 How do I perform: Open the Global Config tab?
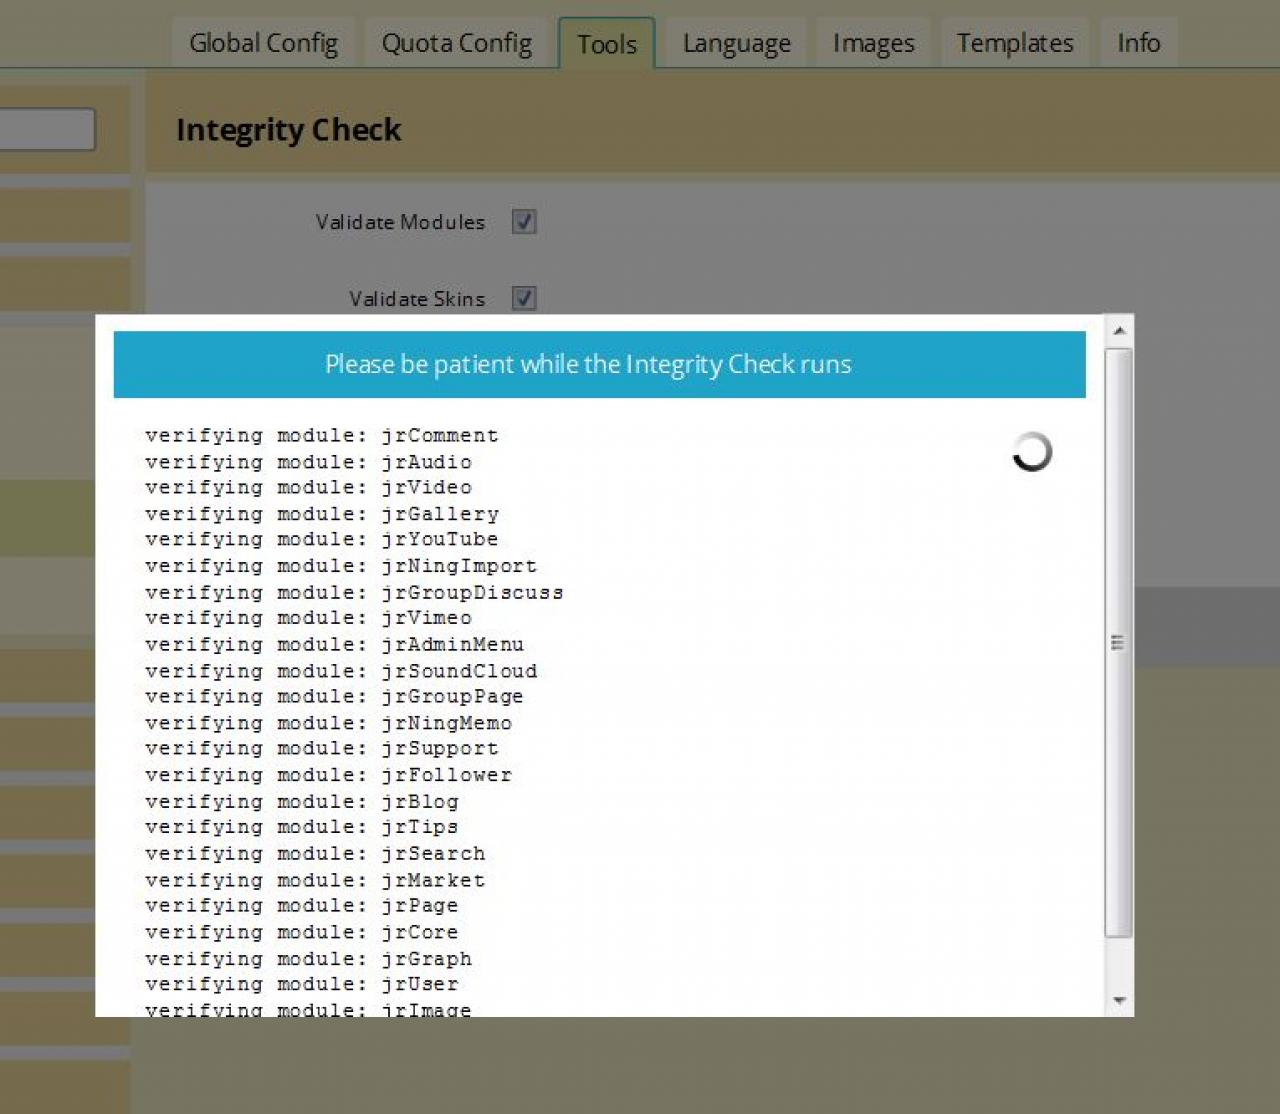click(263, 43)
